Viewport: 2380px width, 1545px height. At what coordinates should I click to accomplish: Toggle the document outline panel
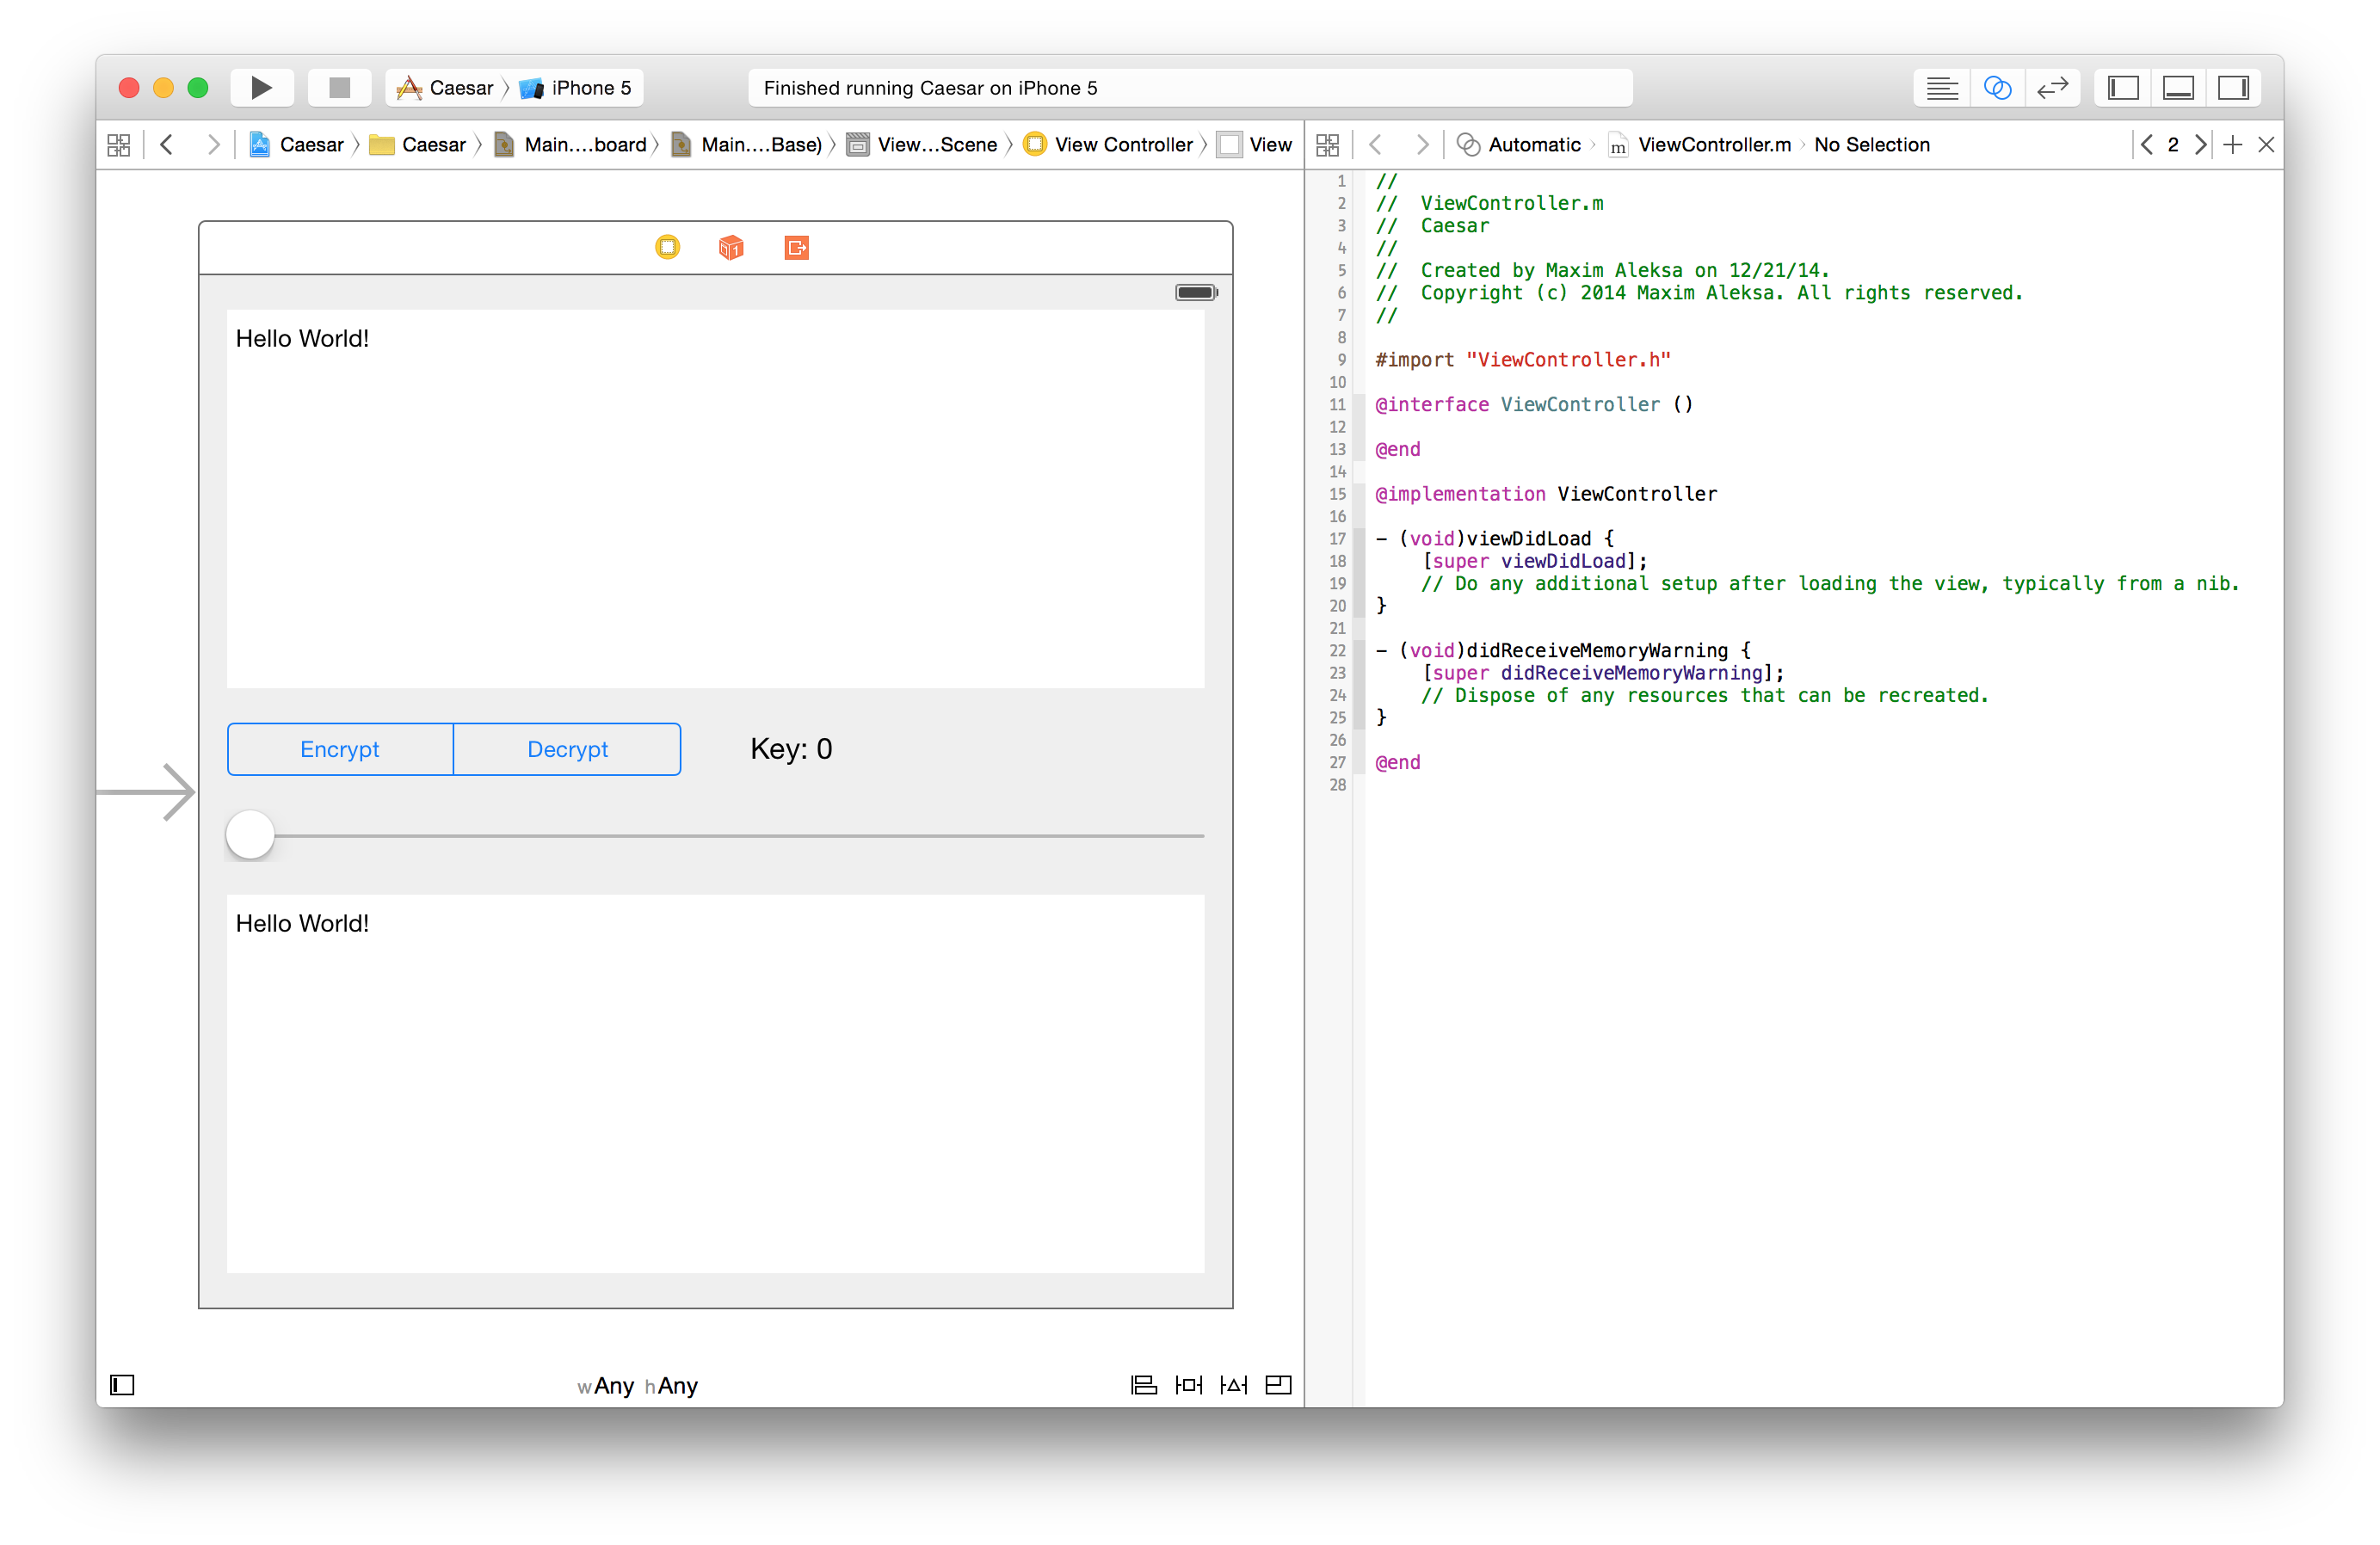pyautogui.click(x=122, y=1385)
